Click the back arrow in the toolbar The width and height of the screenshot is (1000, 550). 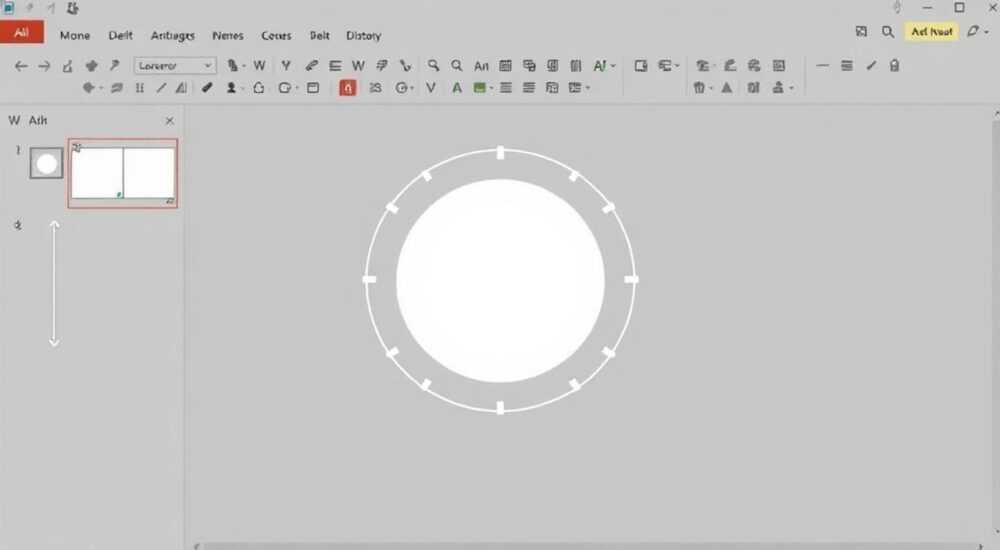tap(21, 66)
